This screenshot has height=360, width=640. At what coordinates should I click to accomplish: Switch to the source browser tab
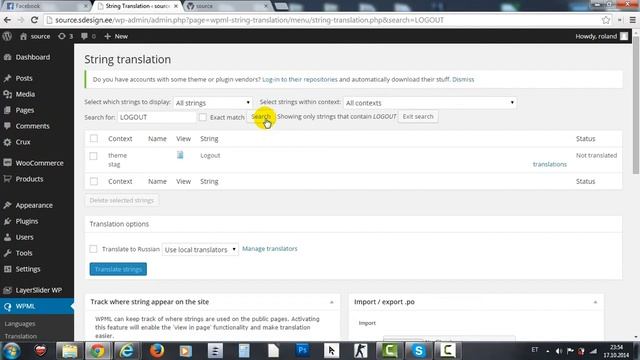point(228,6)
